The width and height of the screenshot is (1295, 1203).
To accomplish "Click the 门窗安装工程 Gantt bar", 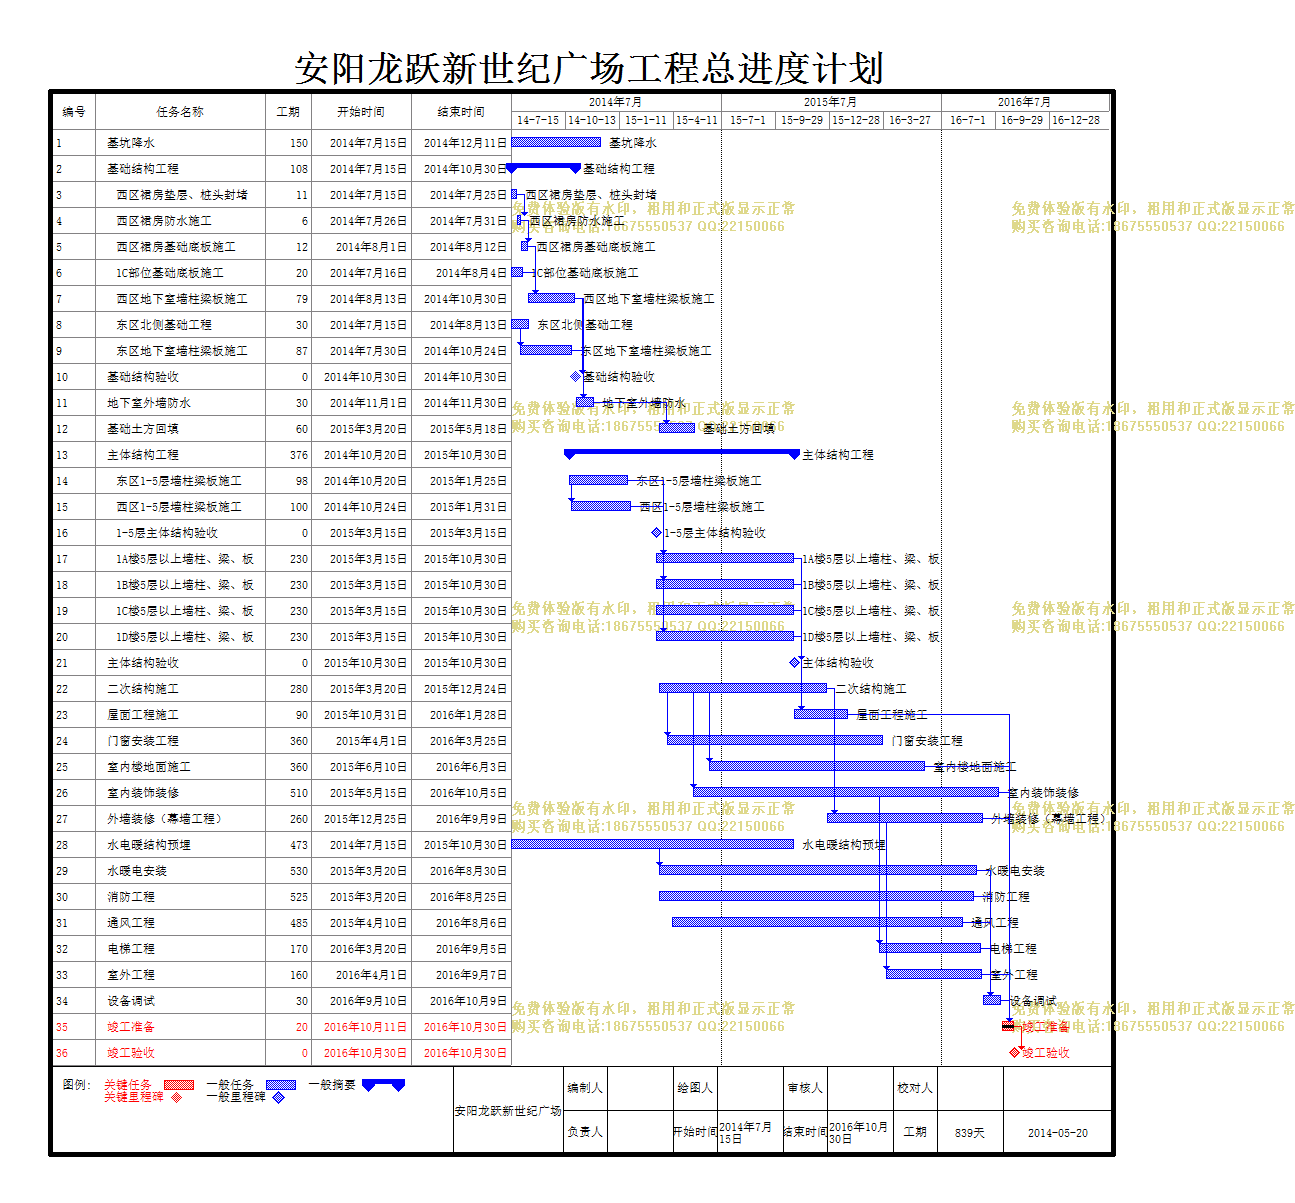I will tap(775, 740).
